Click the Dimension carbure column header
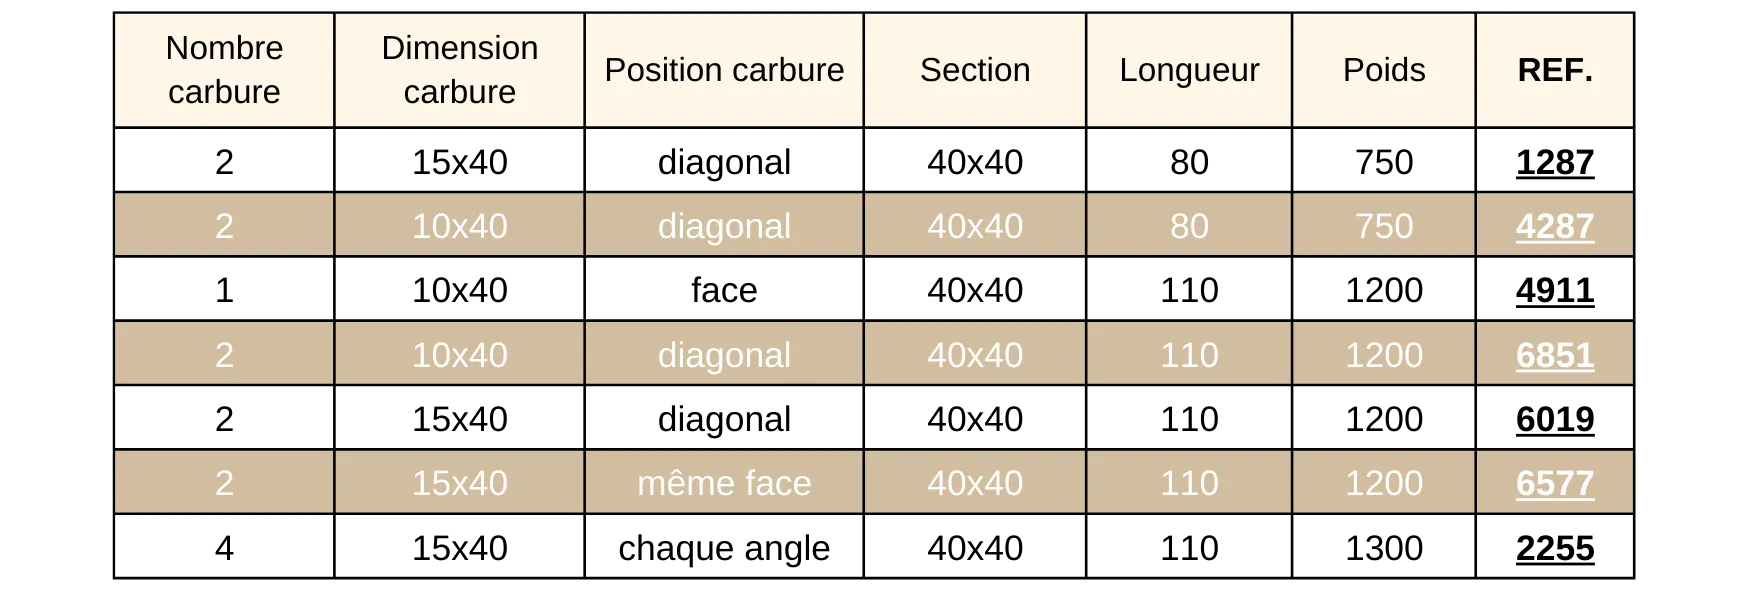 click(459, 70)
